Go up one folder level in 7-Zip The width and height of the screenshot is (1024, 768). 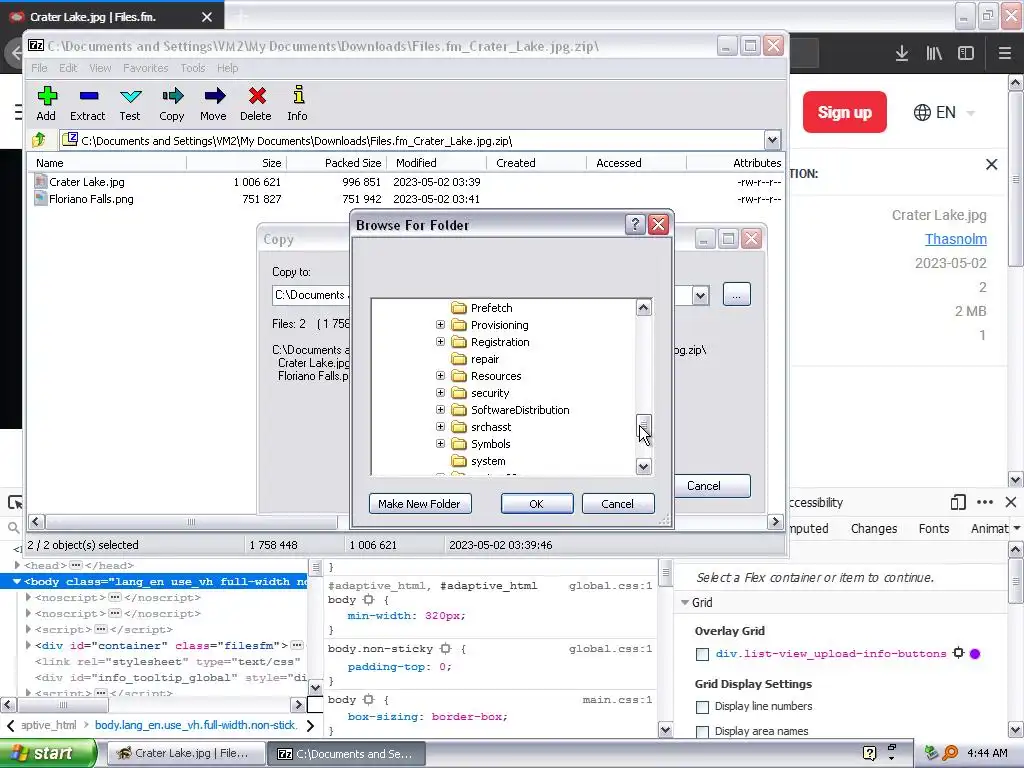point(39,139)
